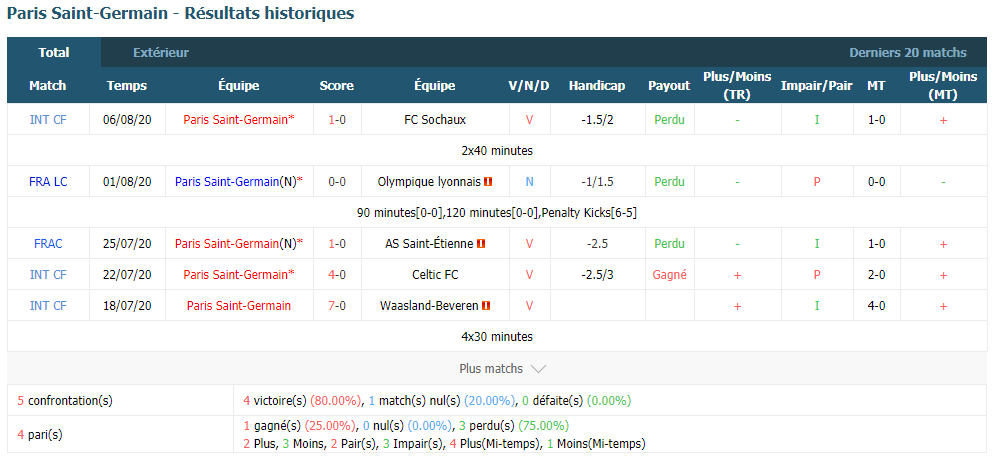
Task: Click the MT column header
Action: 876,86
